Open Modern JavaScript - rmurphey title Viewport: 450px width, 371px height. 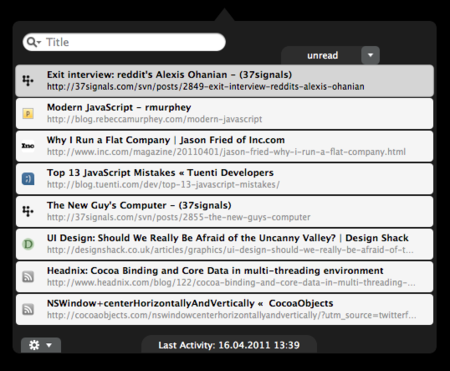(x=119, y=107)
